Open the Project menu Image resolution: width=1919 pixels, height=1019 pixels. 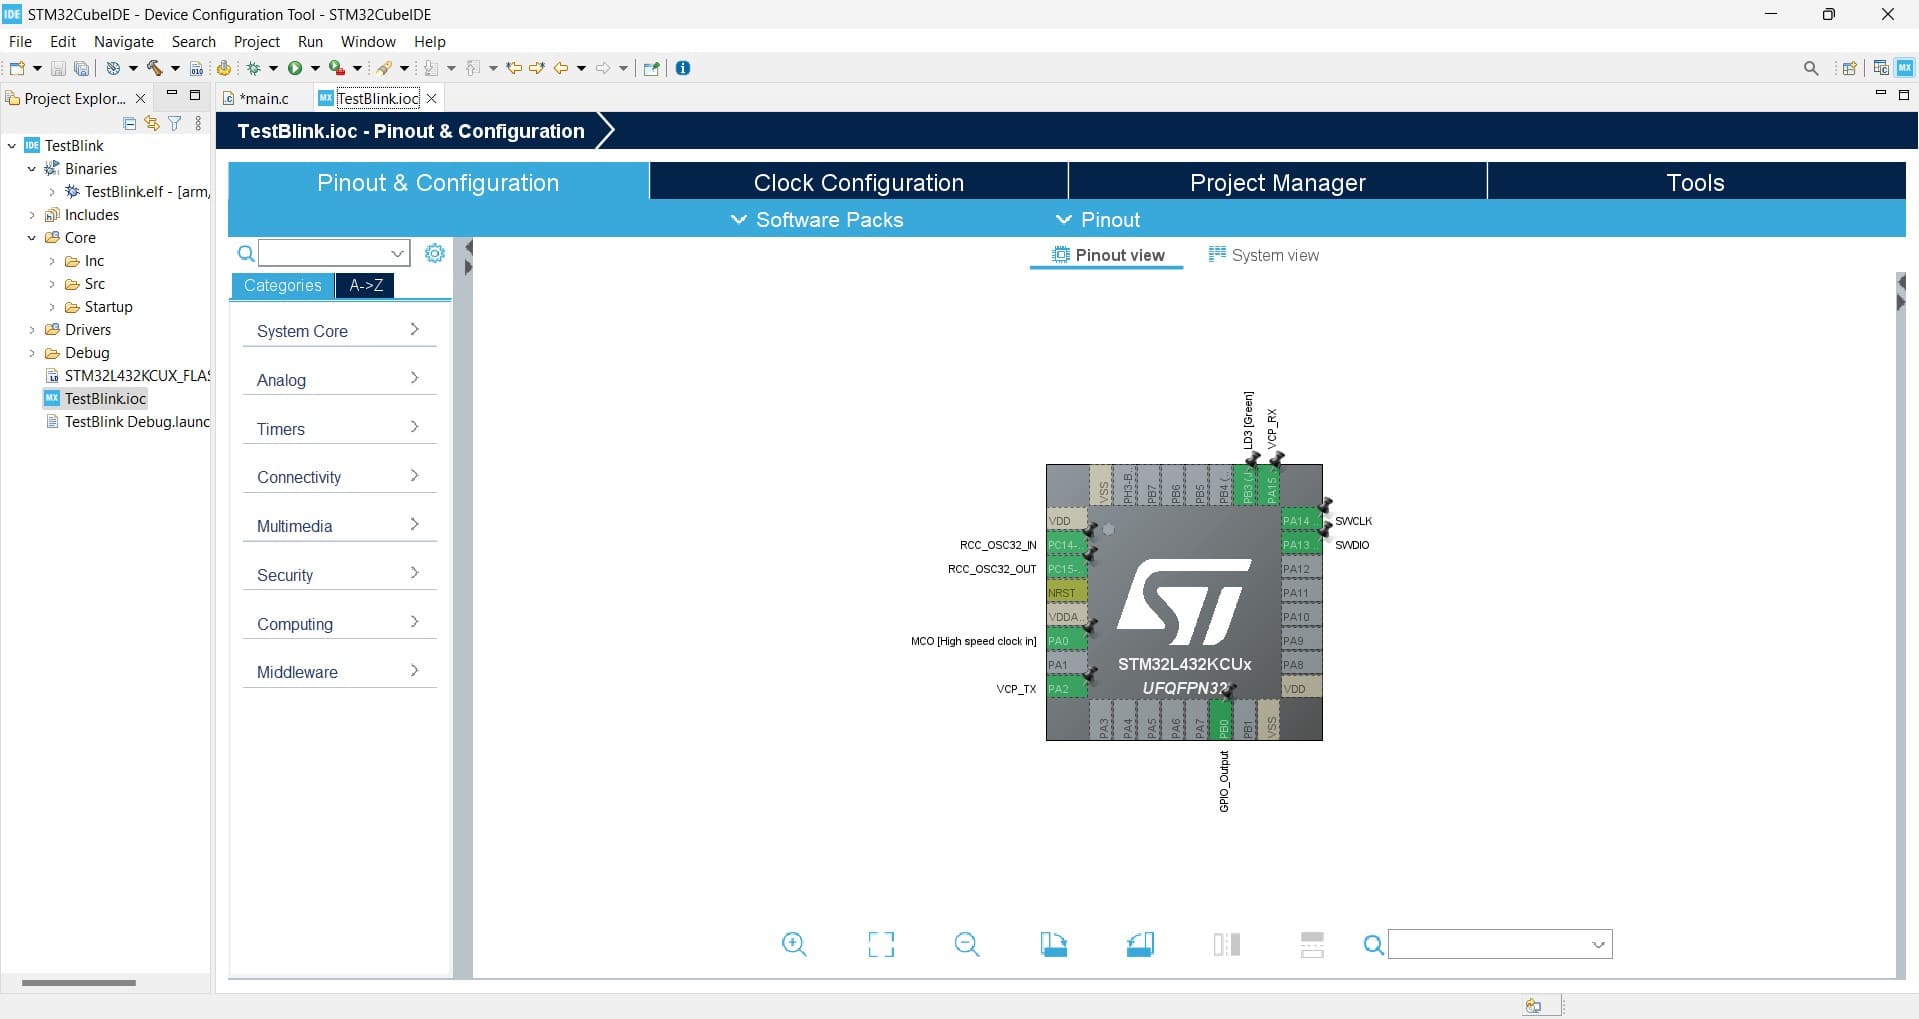257,41
